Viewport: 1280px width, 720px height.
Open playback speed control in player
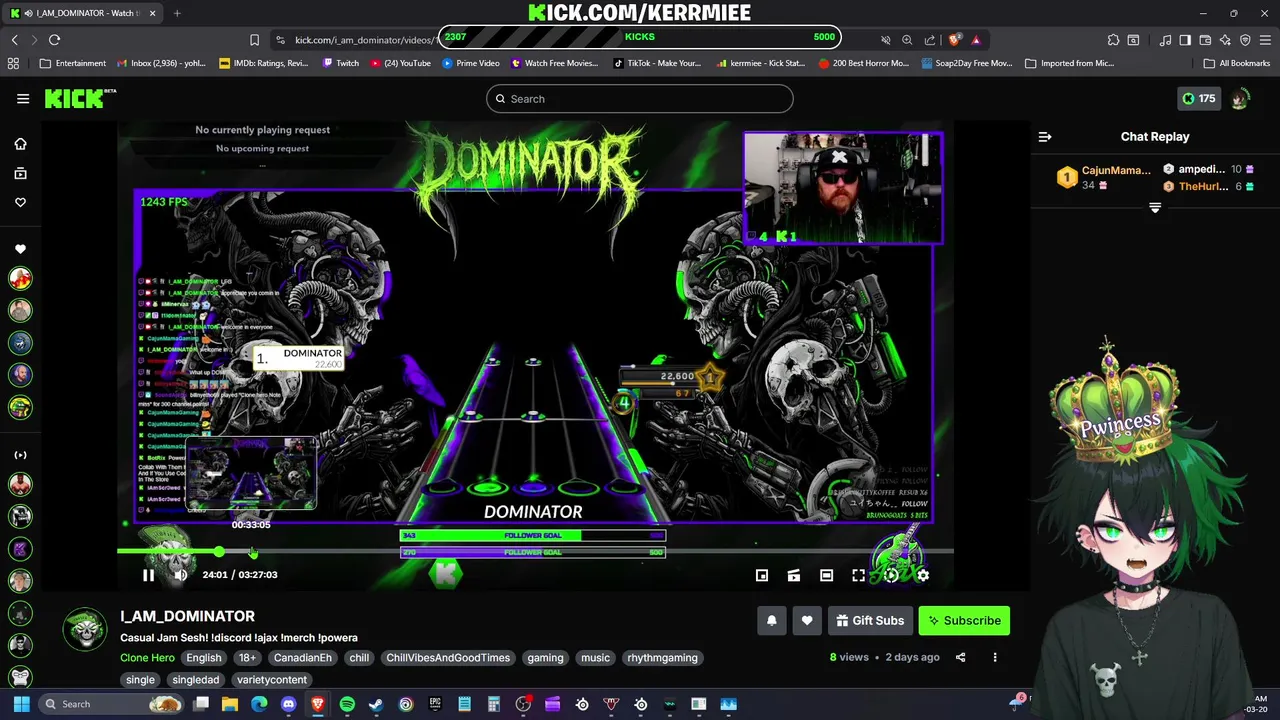coord(891,575)
